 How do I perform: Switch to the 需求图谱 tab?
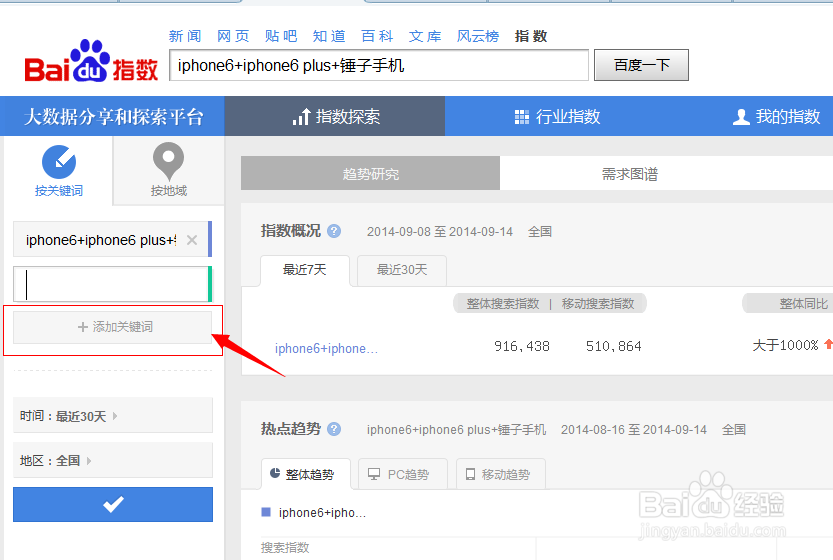point(630,174)
